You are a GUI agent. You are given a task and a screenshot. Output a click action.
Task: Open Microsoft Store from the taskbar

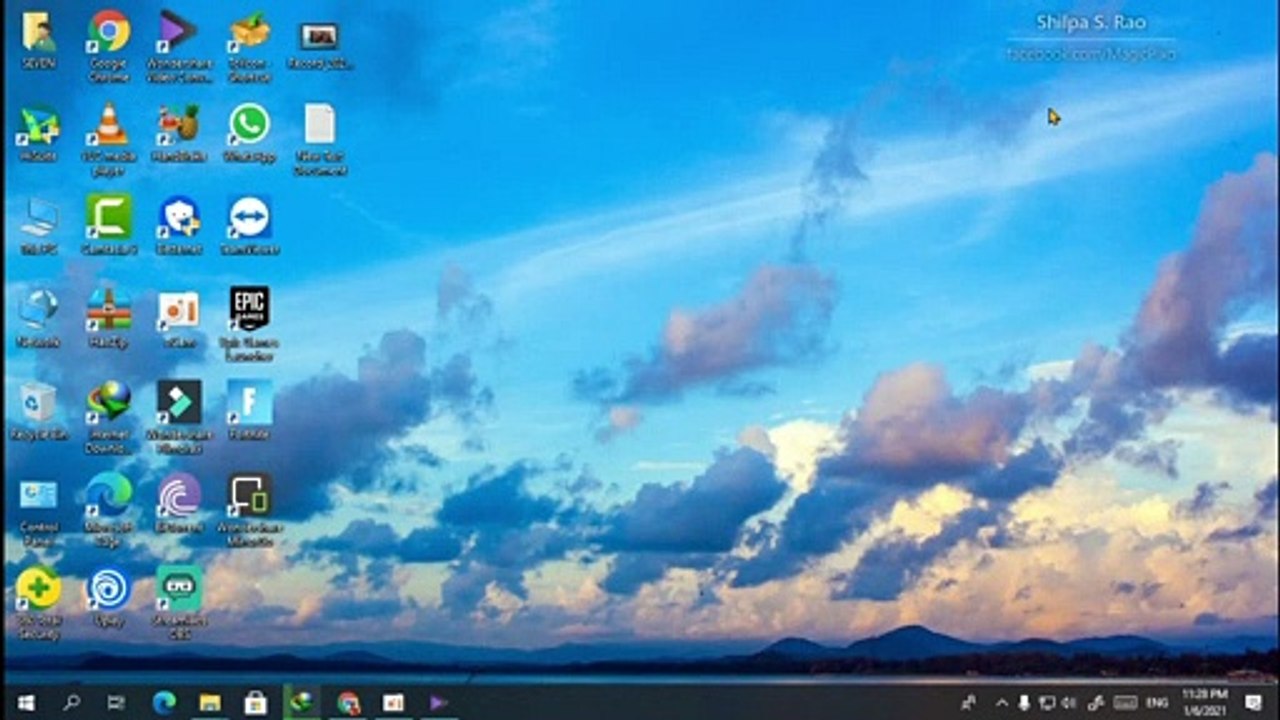[256, 703]
